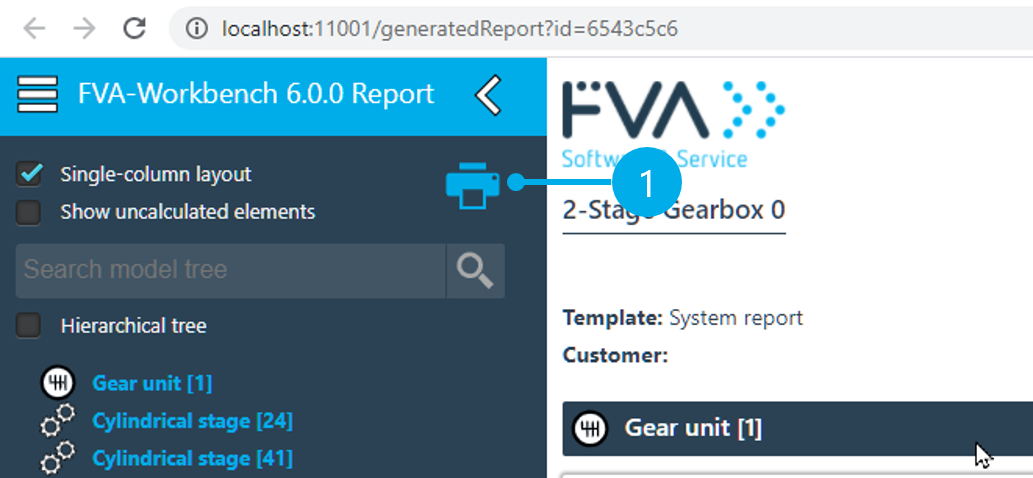Click the Gear unit icon in tree

(x=58, y=383)
